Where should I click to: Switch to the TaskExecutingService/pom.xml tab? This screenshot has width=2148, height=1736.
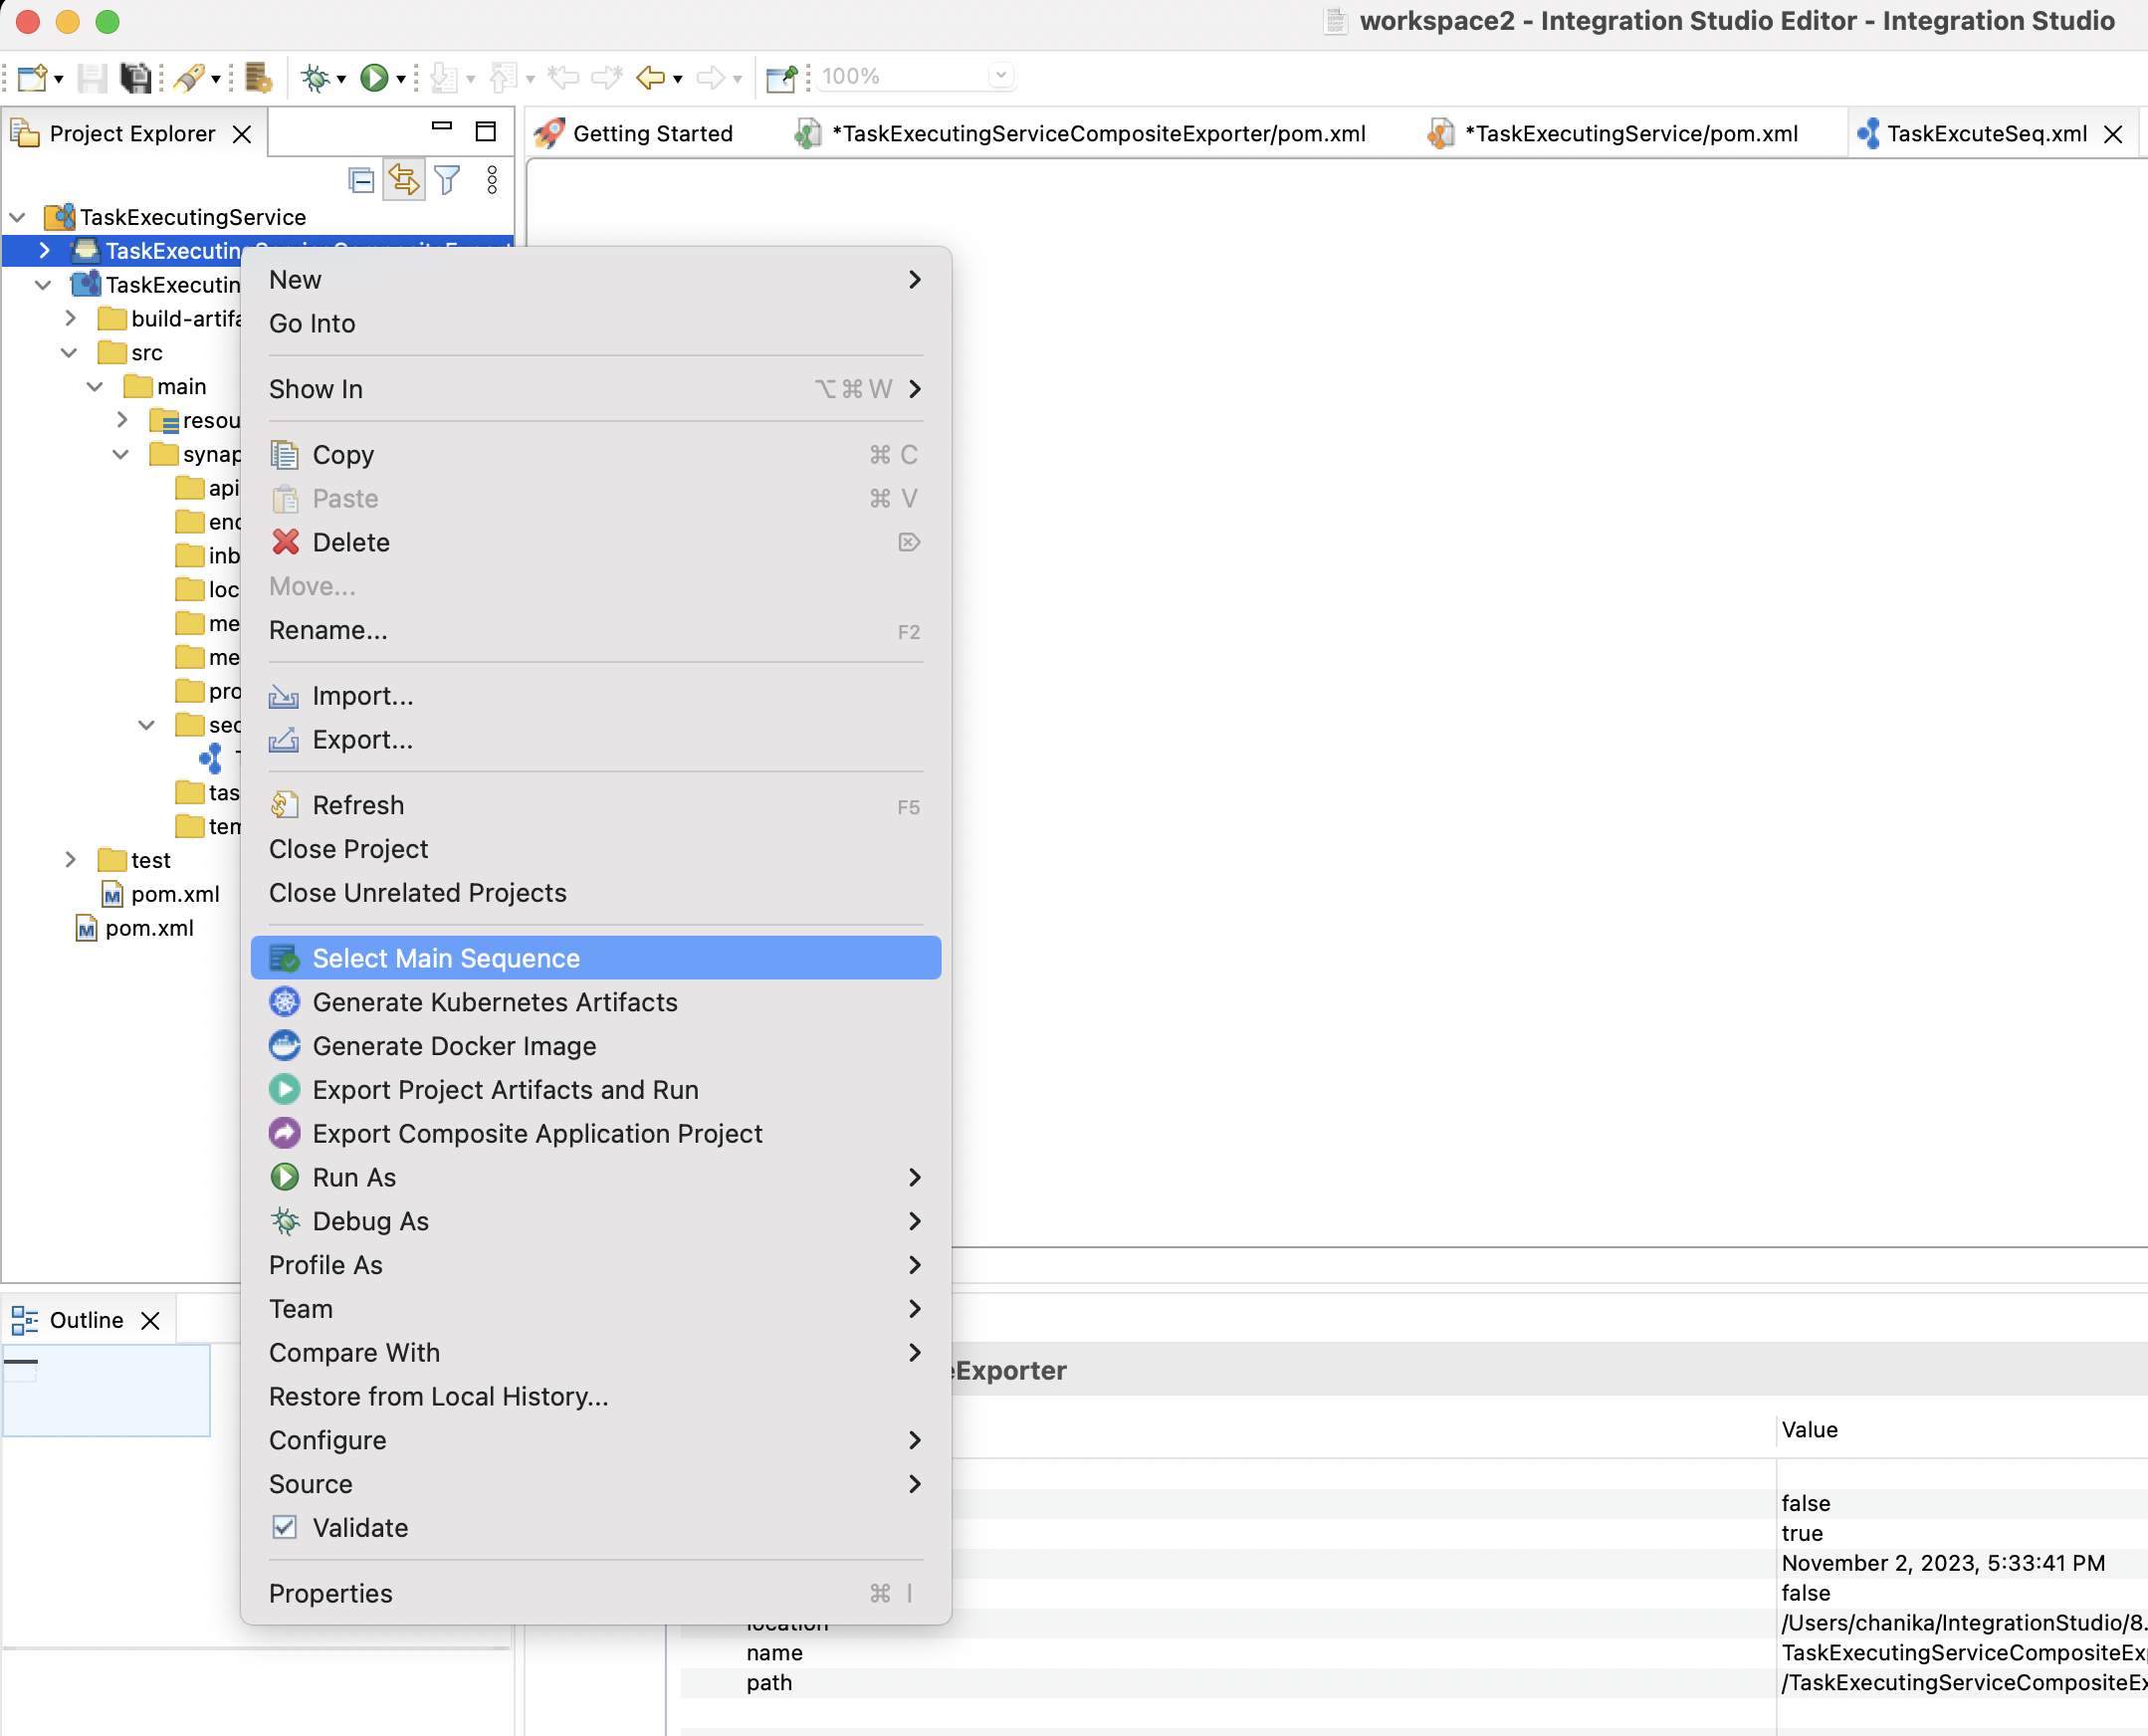tap(1613, 134)
